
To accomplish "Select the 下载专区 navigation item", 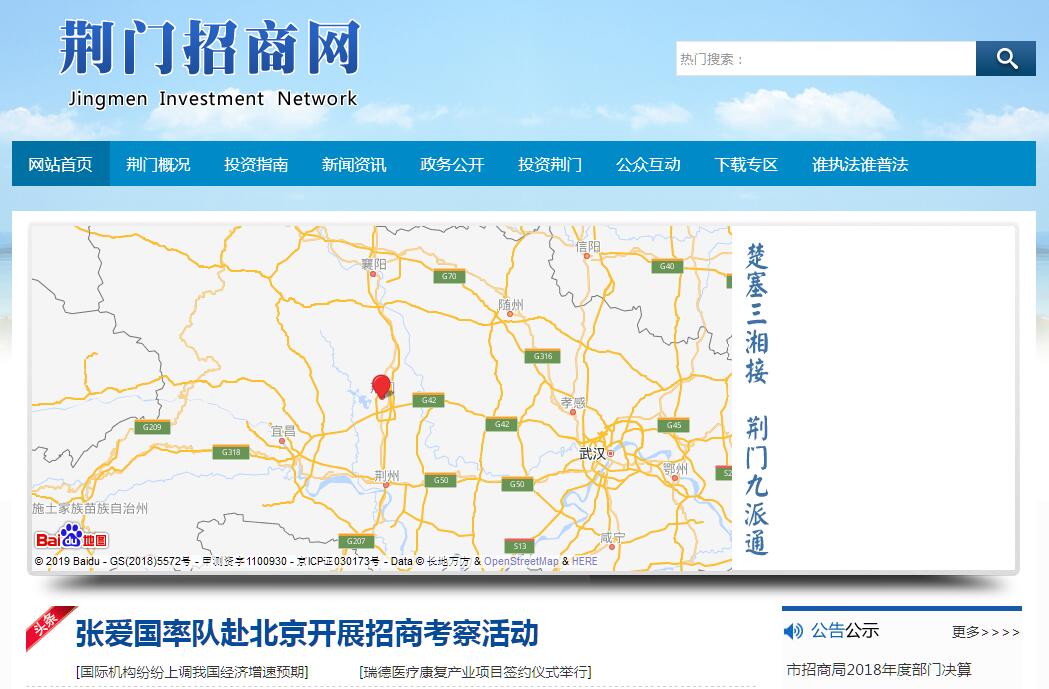I will point(746,164).
